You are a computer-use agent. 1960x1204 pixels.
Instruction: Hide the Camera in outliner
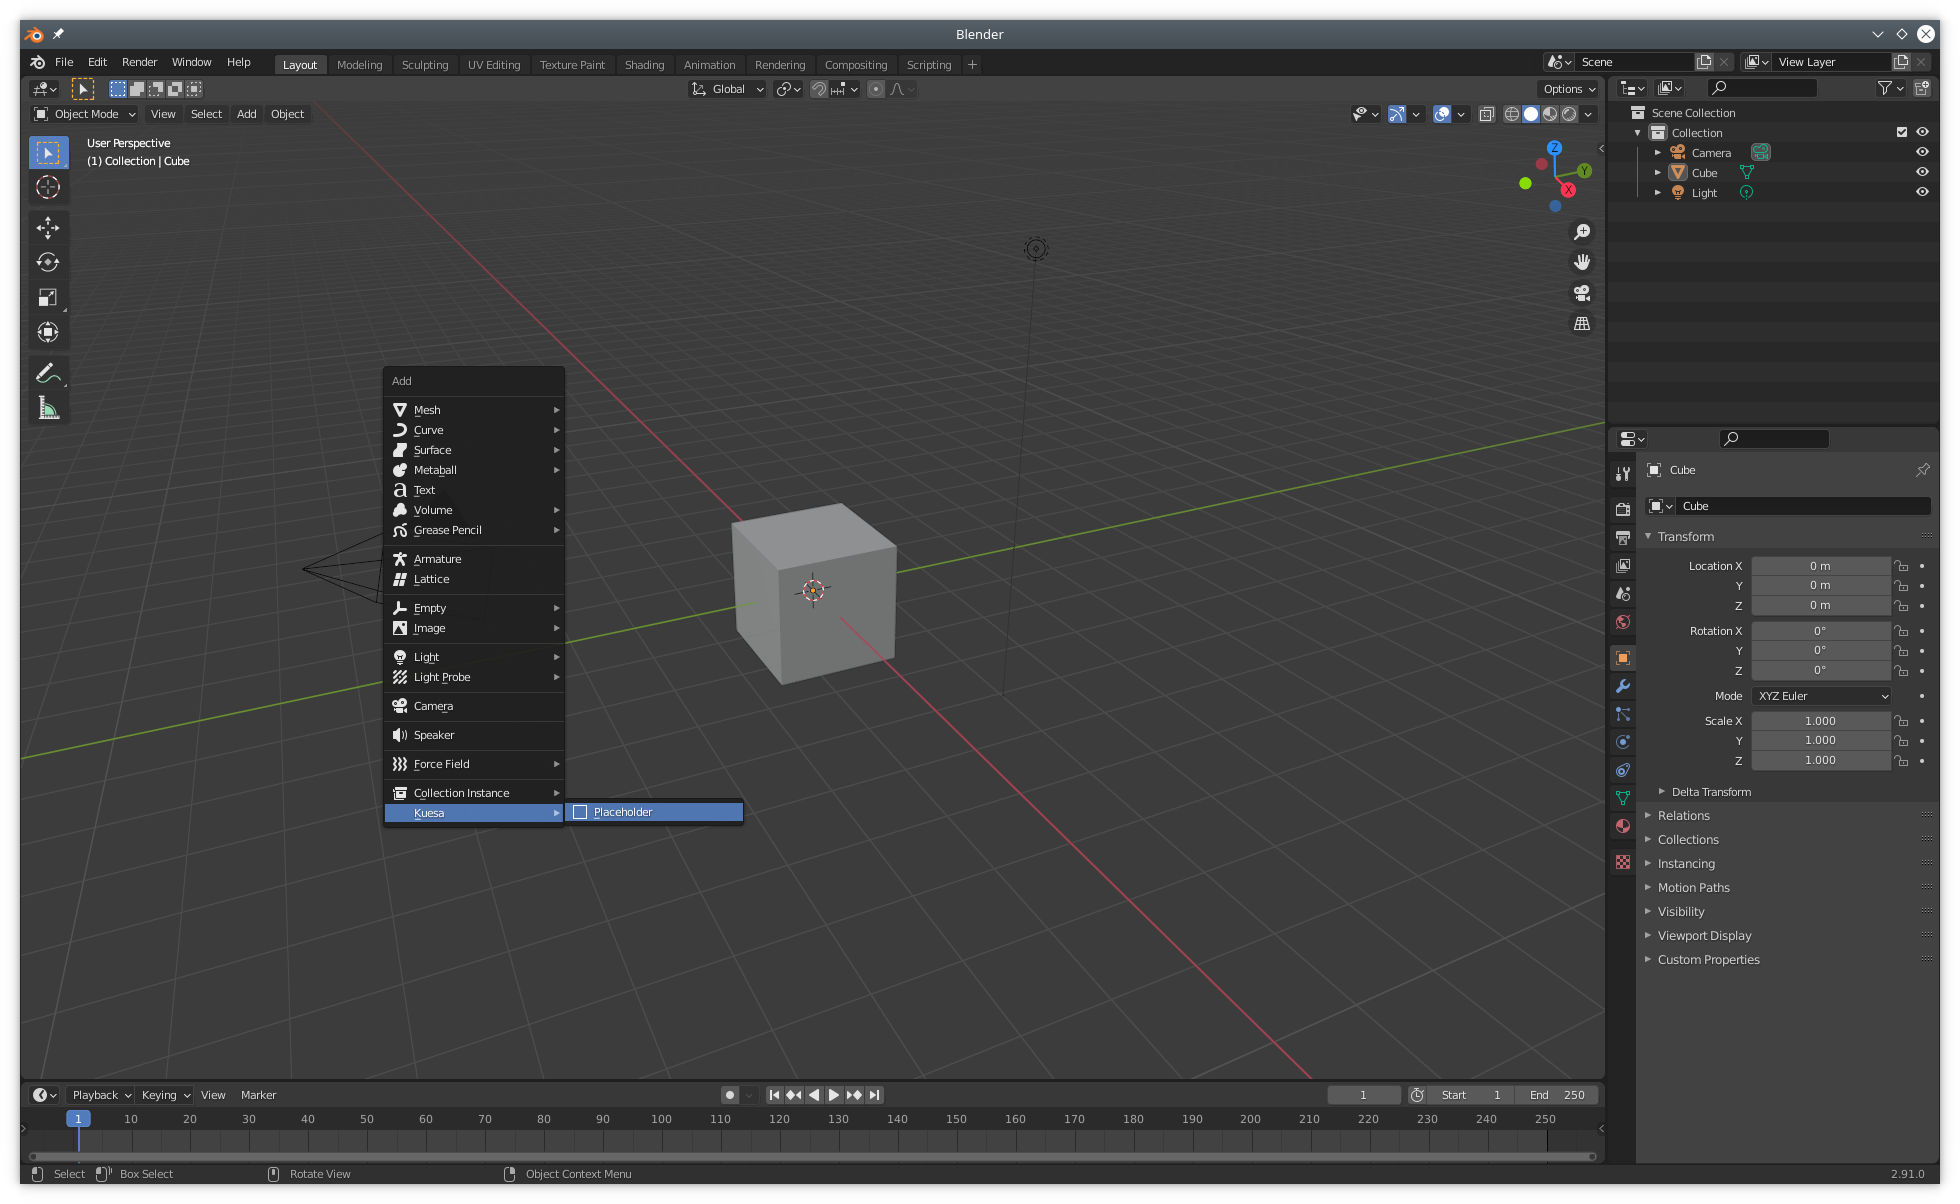click(x=1922, y=152)
